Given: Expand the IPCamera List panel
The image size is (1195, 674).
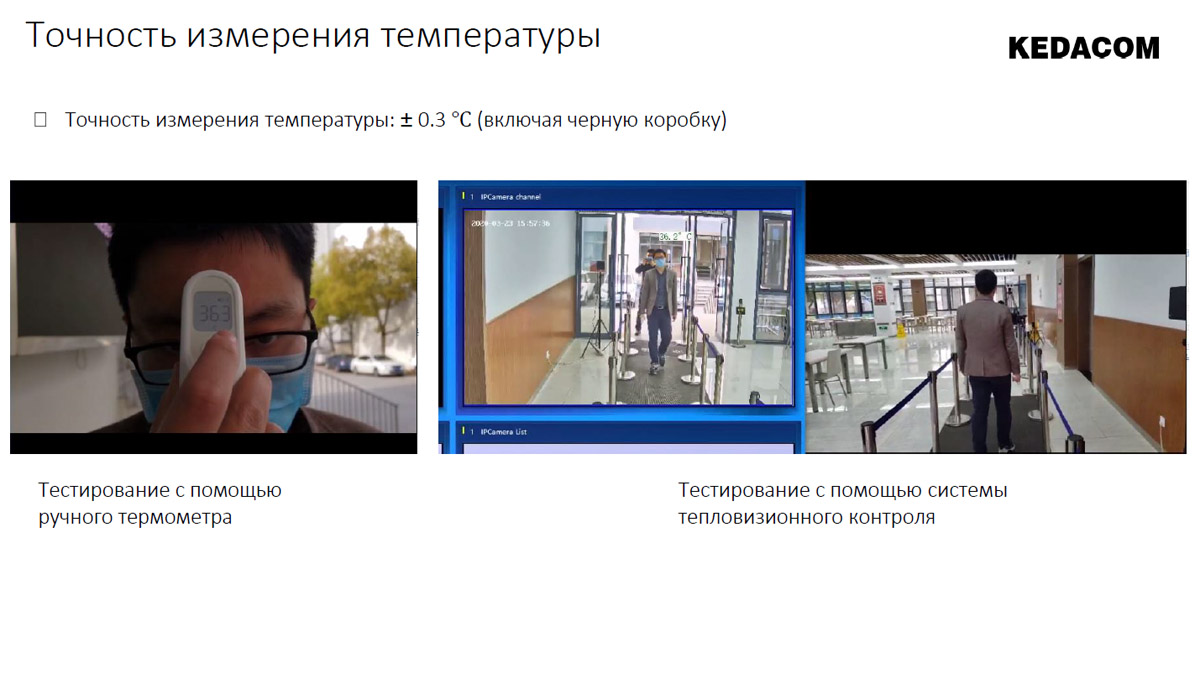Looking at the screenshot, I should [620, 431].
